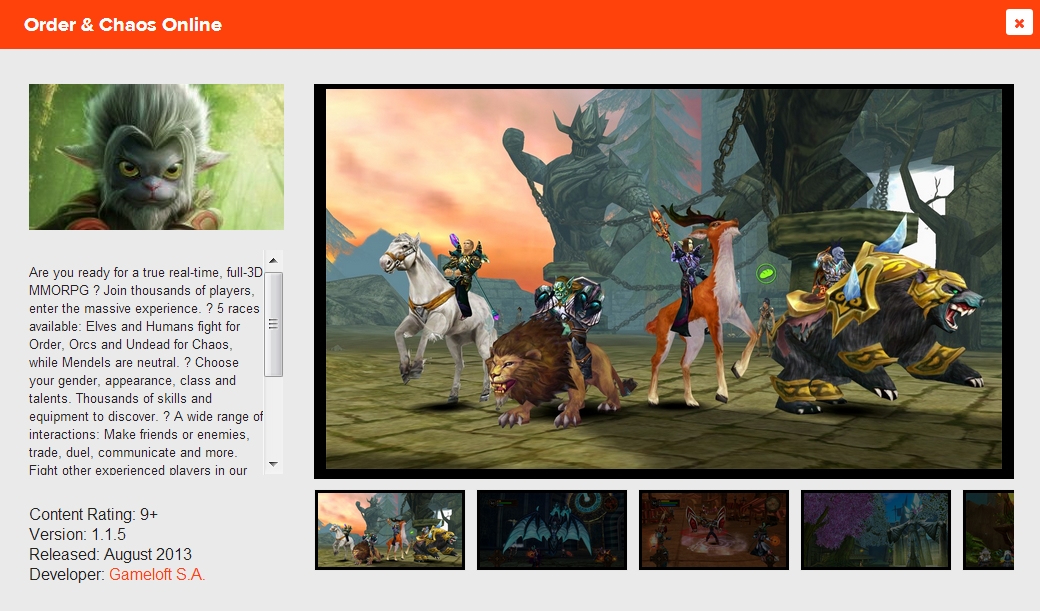This screenshot has height=611, width=1040.
Task: Grab the description scrollbar thumb
Action: tap(274, 324)
